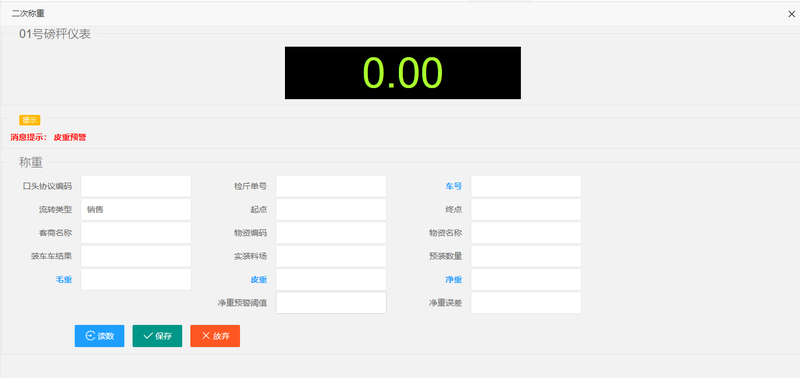Click the 净重误差 input field
Image resolution: width=800 pixels, height=378 pixels.
click(526, 303)
